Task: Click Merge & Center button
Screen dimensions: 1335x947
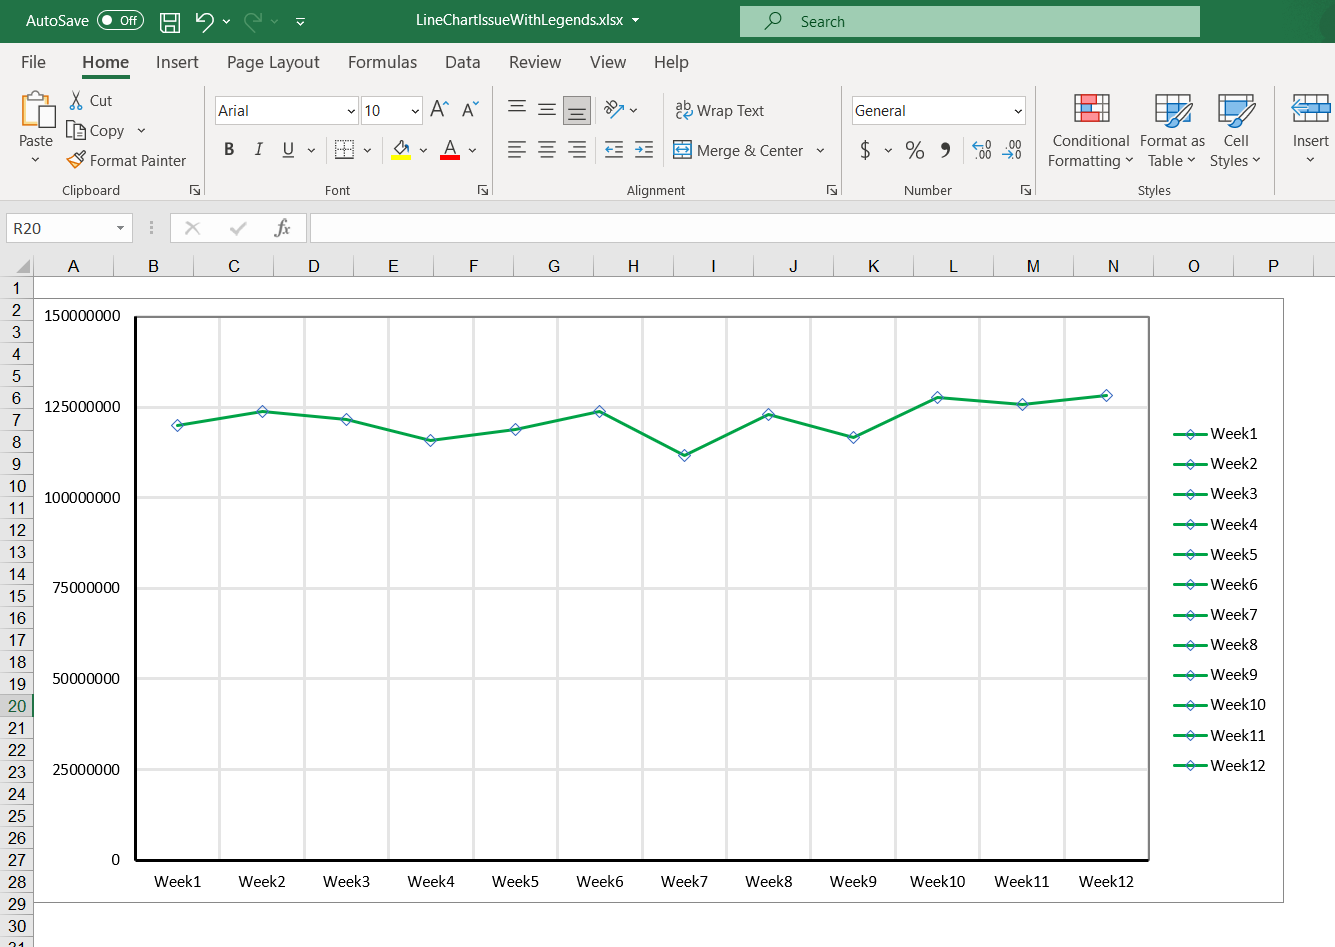Action: [738, 150]
